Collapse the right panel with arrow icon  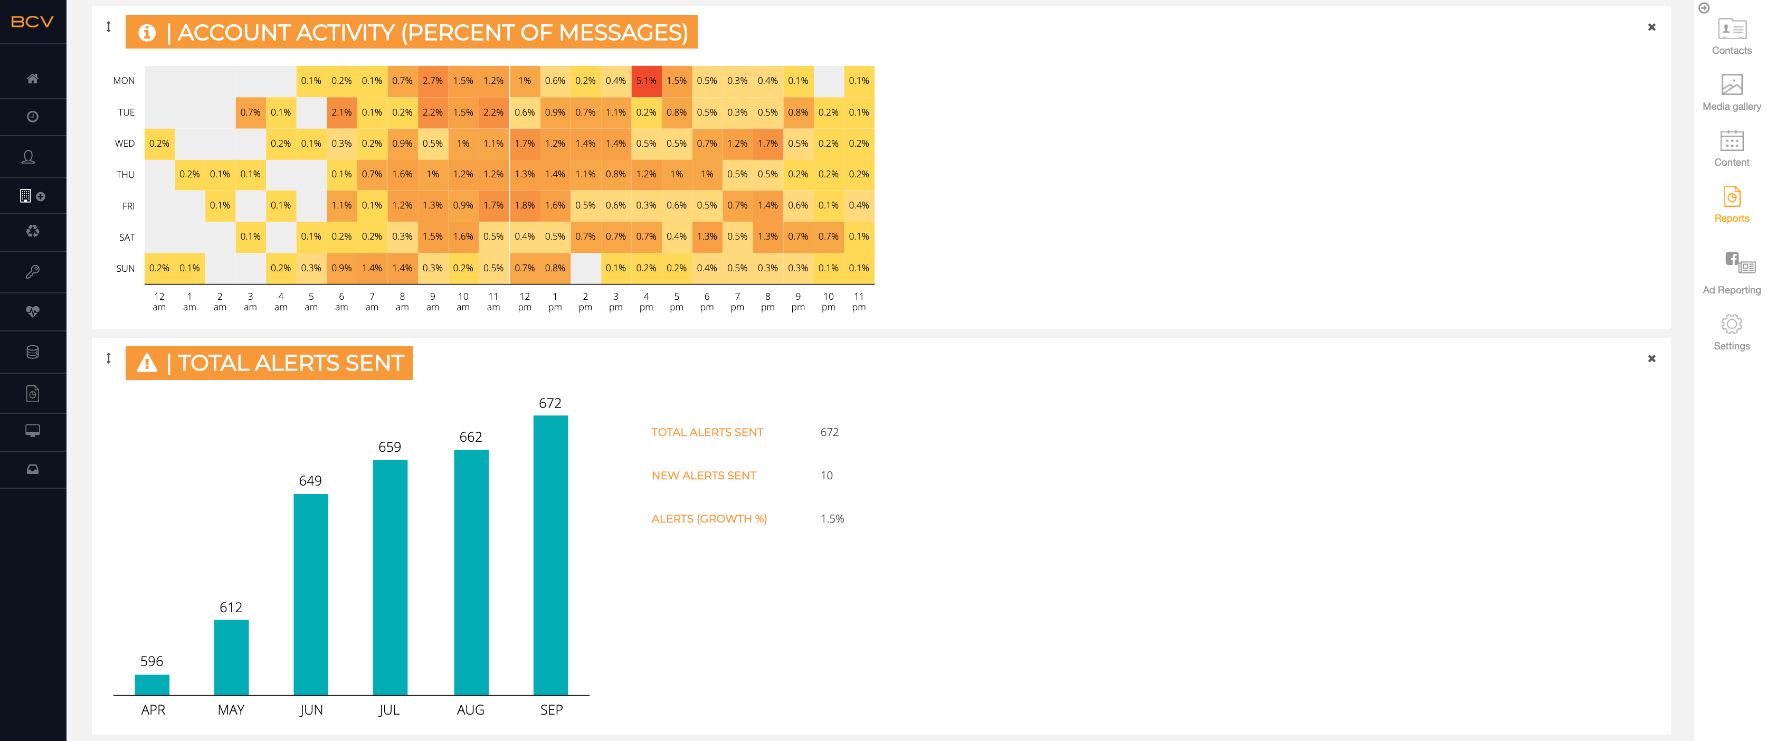tap(1704, 8)
